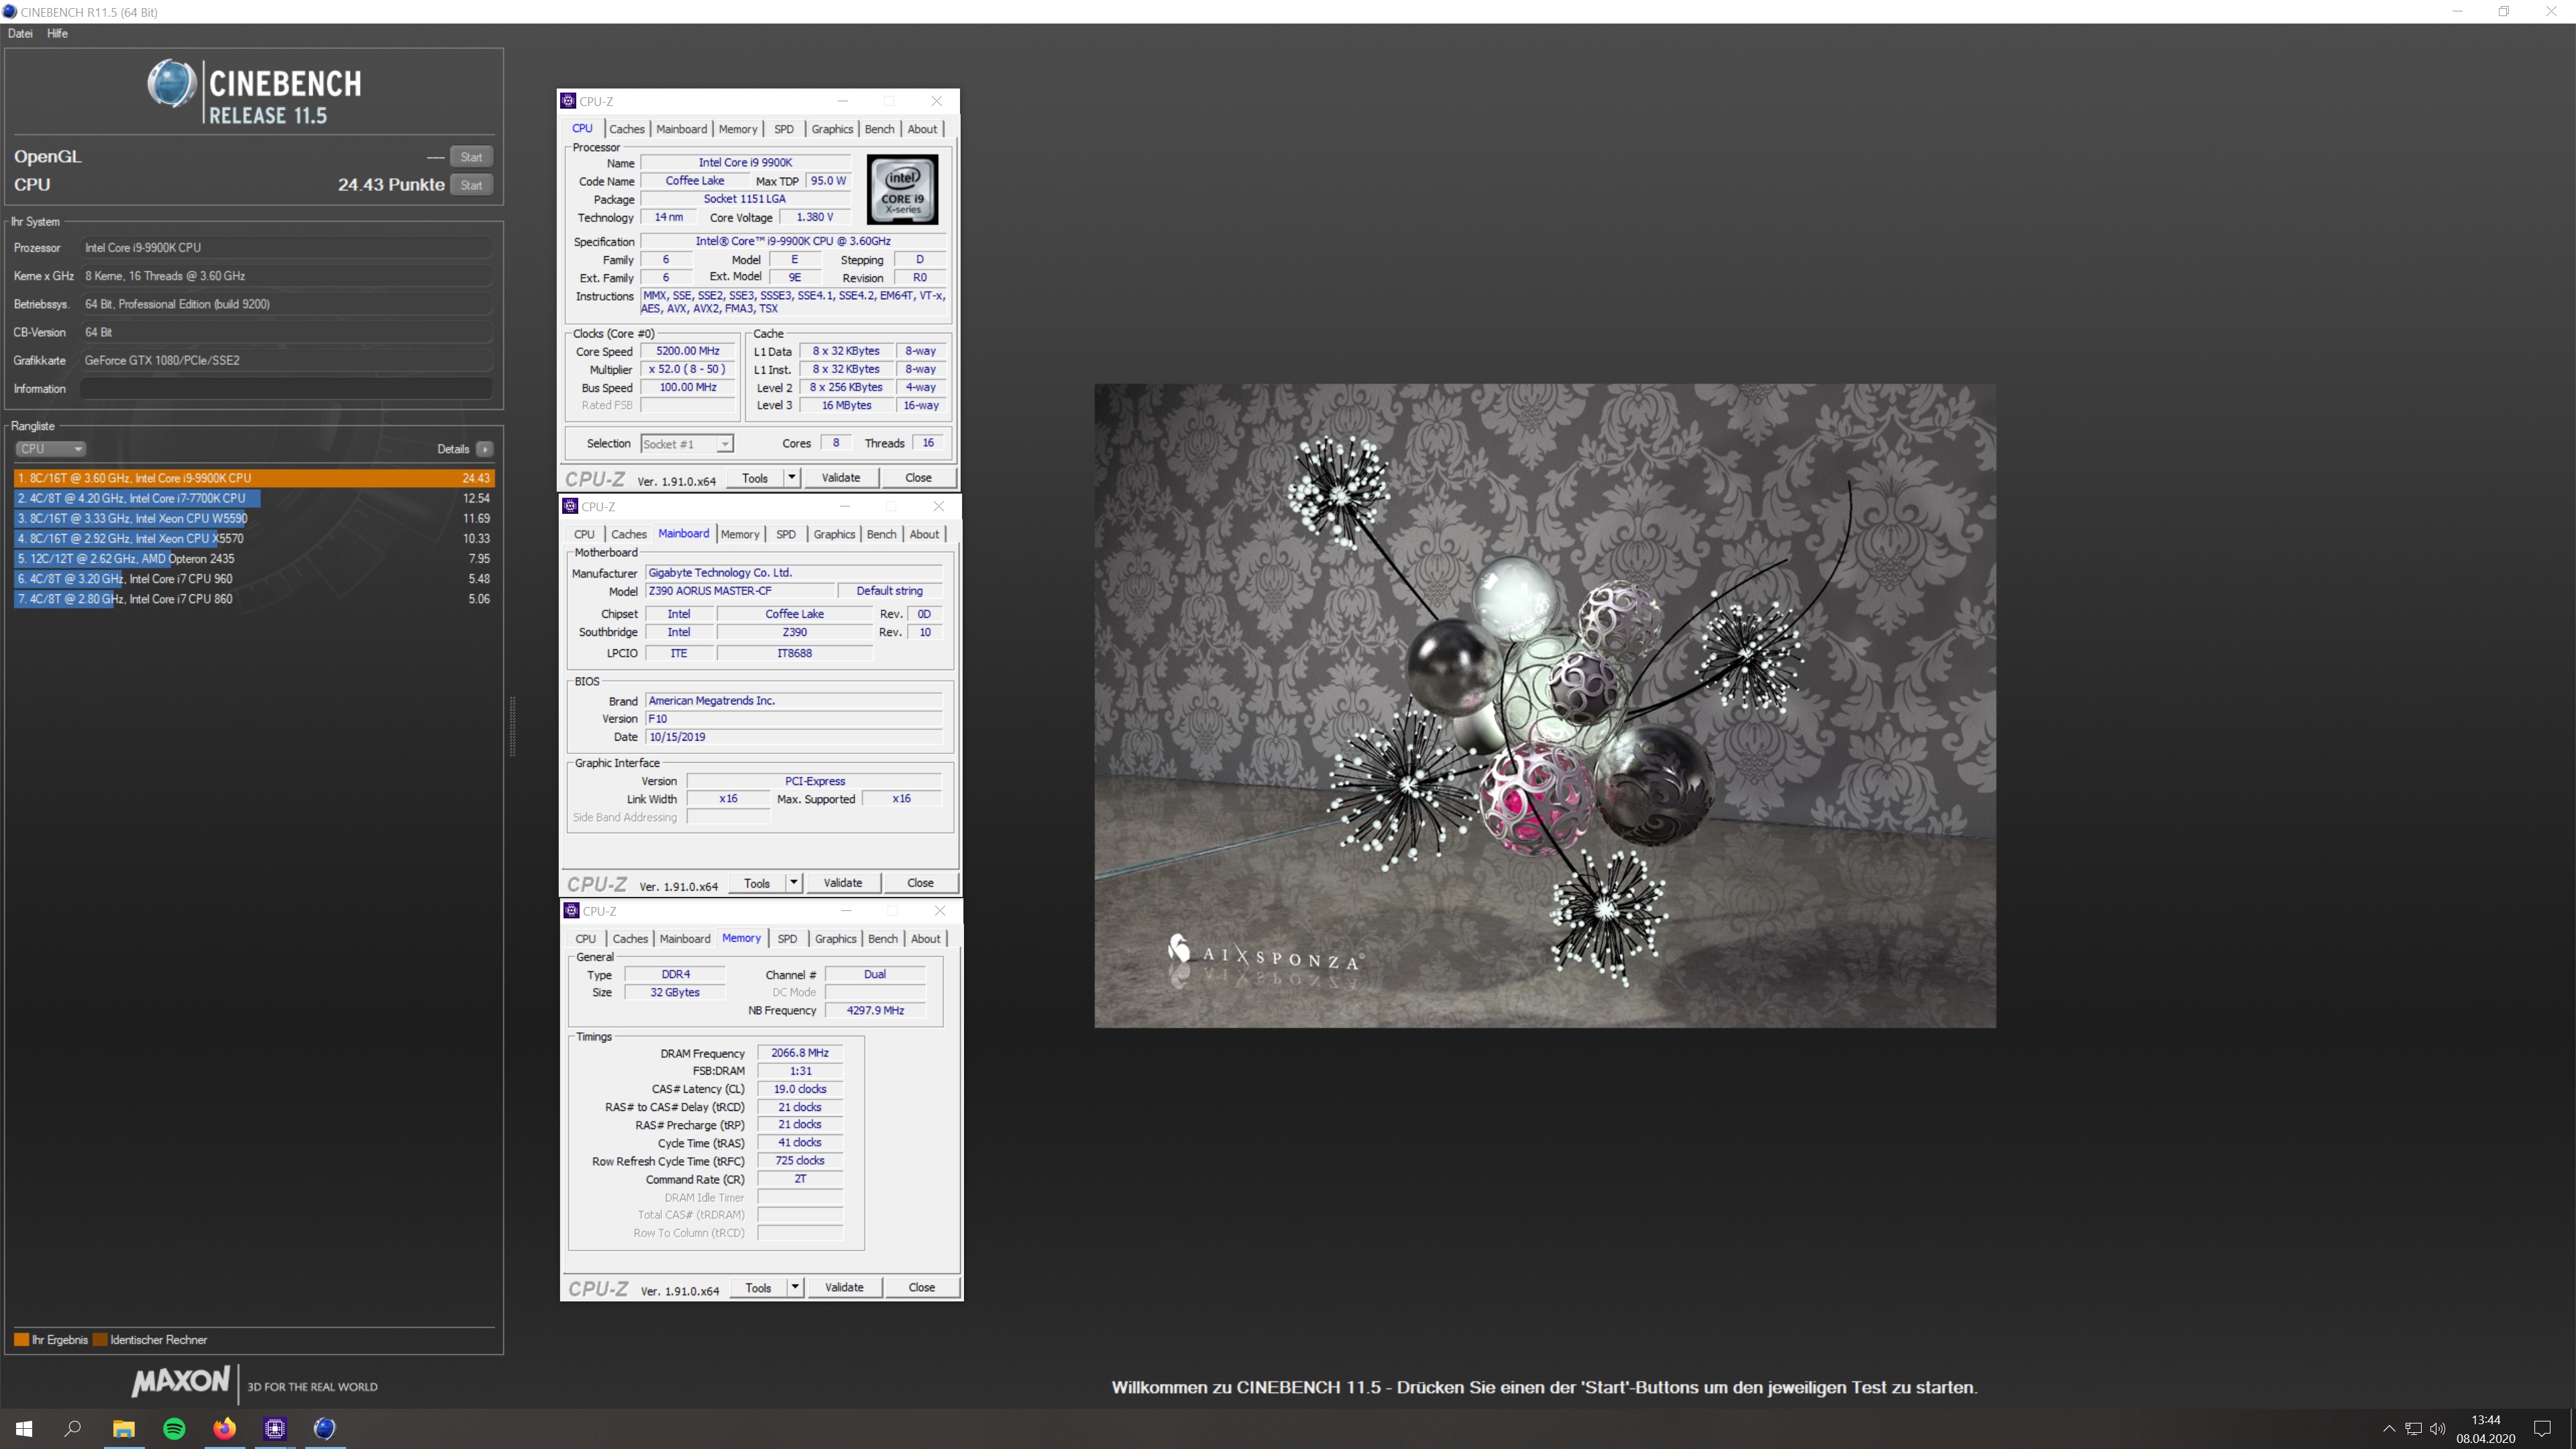Open taskbar search icon

coord(73,1428)
